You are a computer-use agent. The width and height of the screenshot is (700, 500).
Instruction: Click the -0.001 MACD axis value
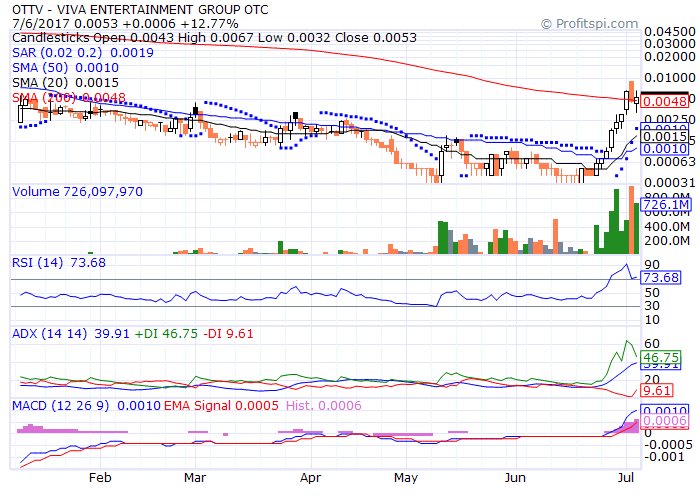pos(663,457)
